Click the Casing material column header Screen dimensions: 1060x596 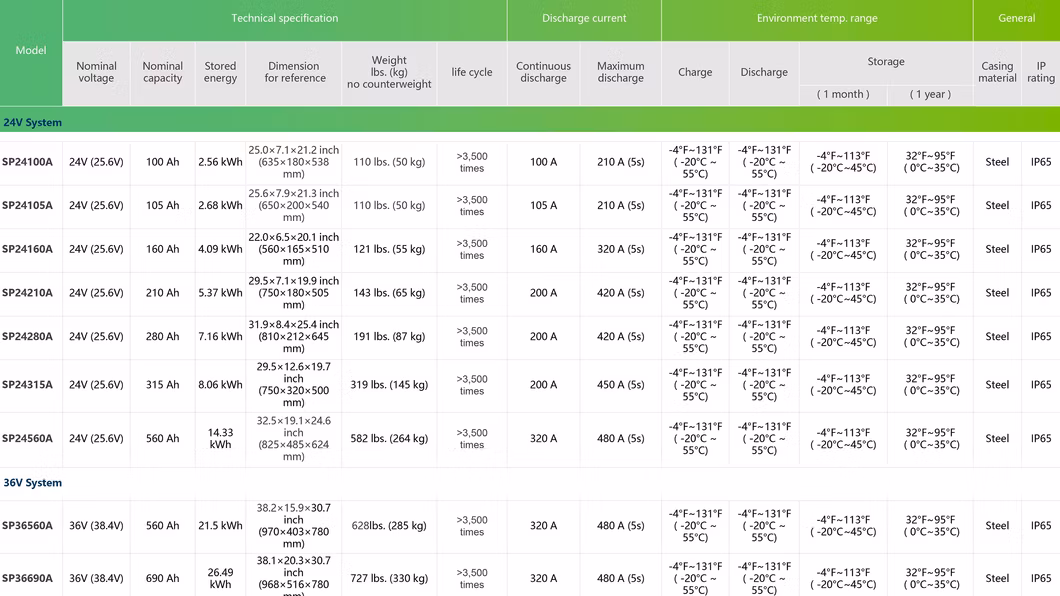[997, 73]
